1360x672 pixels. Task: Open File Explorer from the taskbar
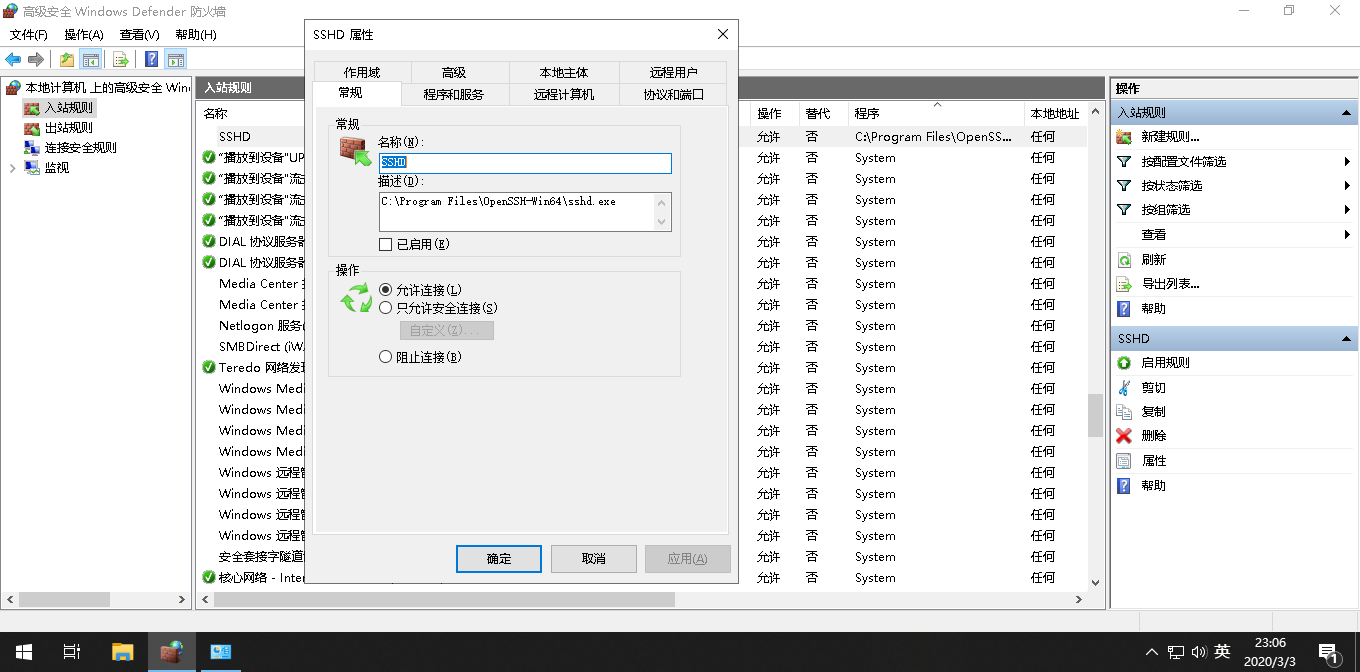[122, 652]
